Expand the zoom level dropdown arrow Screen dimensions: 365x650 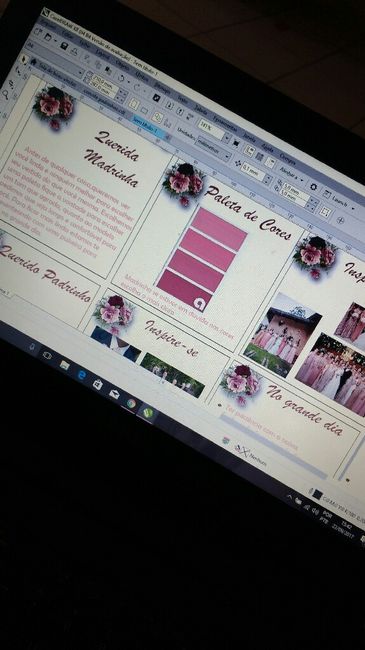click(x=227, y=137)
